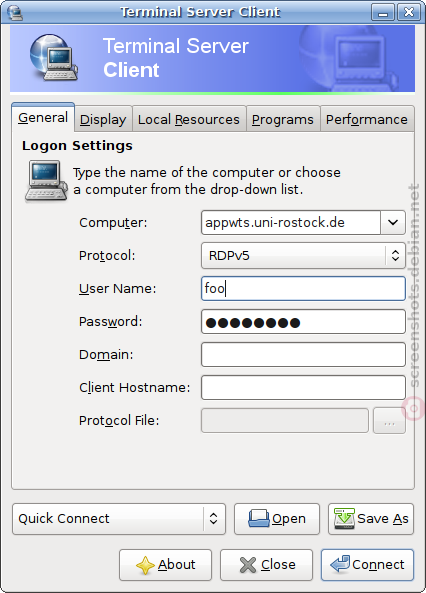Click the printer icon on Open button
Viewport: 426px width, 593px height.
[x=259, y=518]
